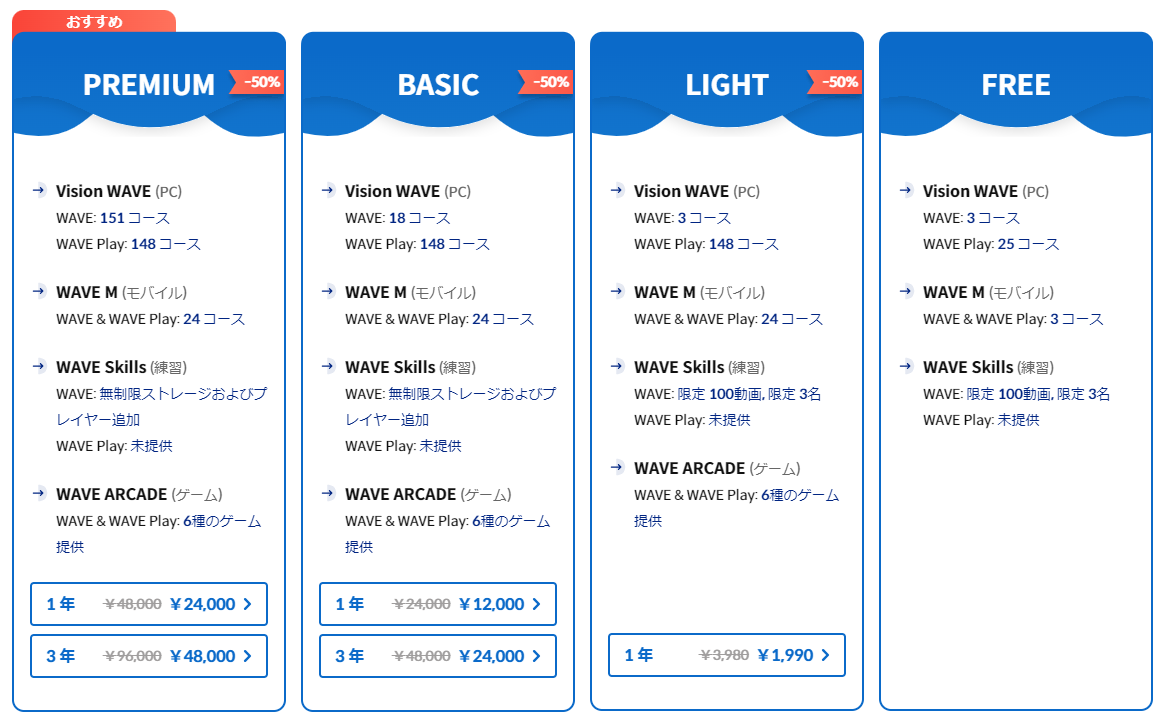Click the arrow icon beside BASIC WAVE M
The image size is (1164, 723).
tap(328, 291)
